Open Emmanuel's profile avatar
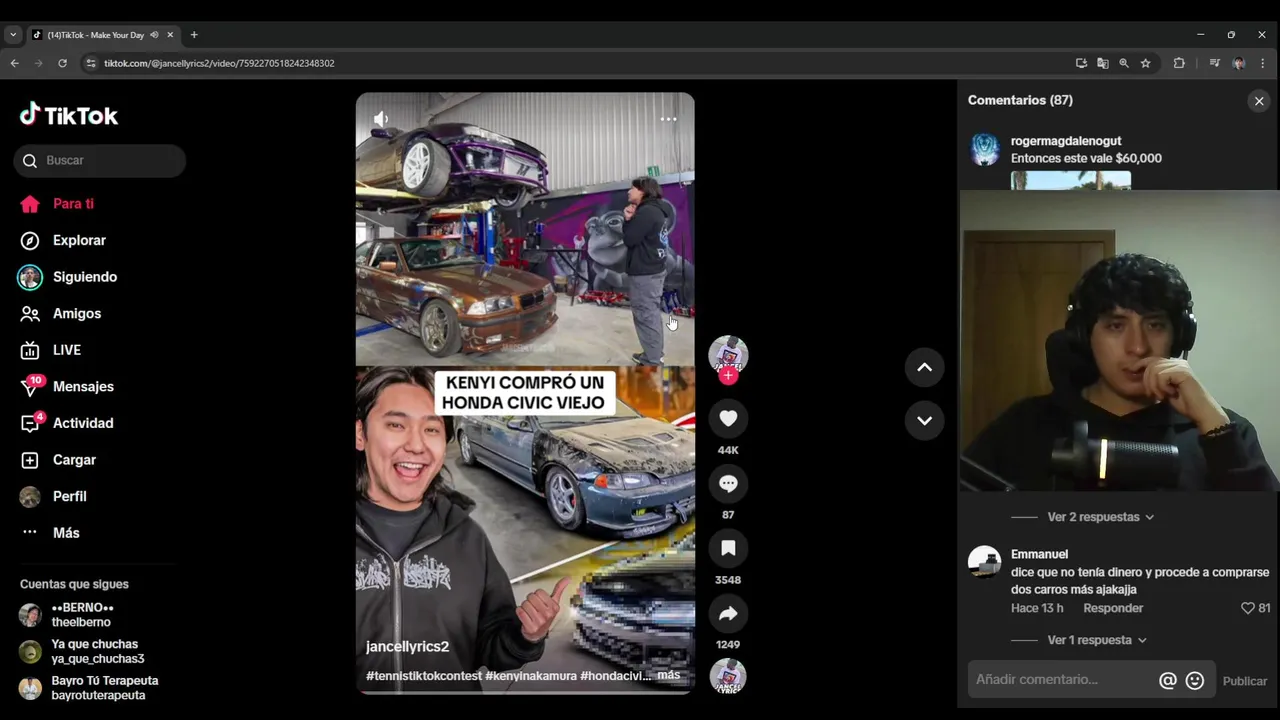This screenshot has height=720, width=1280. (985, 562)
